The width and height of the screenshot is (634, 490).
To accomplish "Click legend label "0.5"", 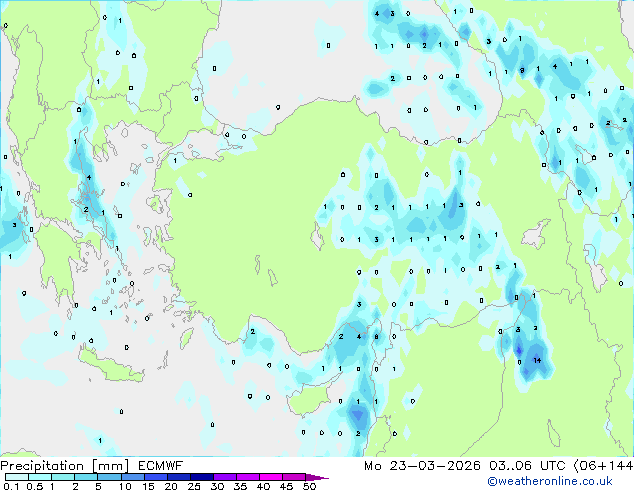I will click(x=35, y=486).
